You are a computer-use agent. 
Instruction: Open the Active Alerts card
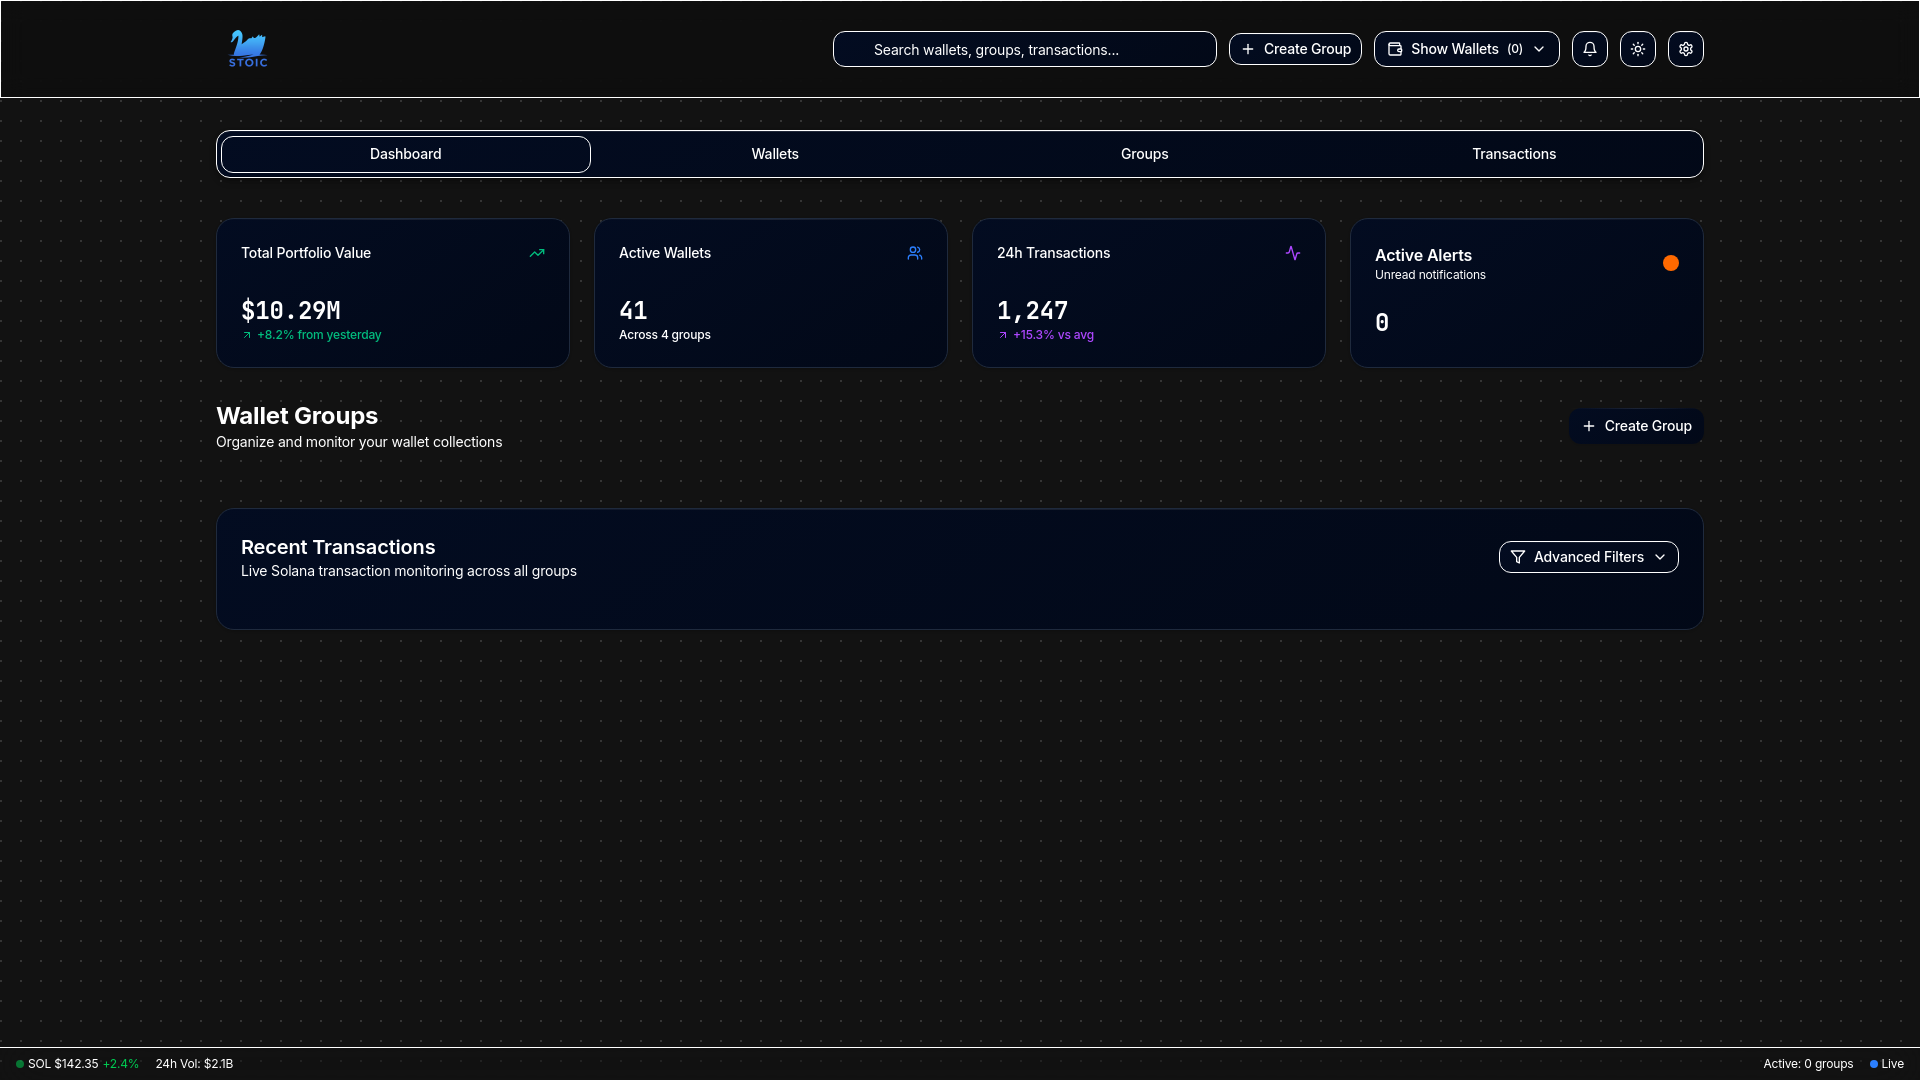(1526, 293)
